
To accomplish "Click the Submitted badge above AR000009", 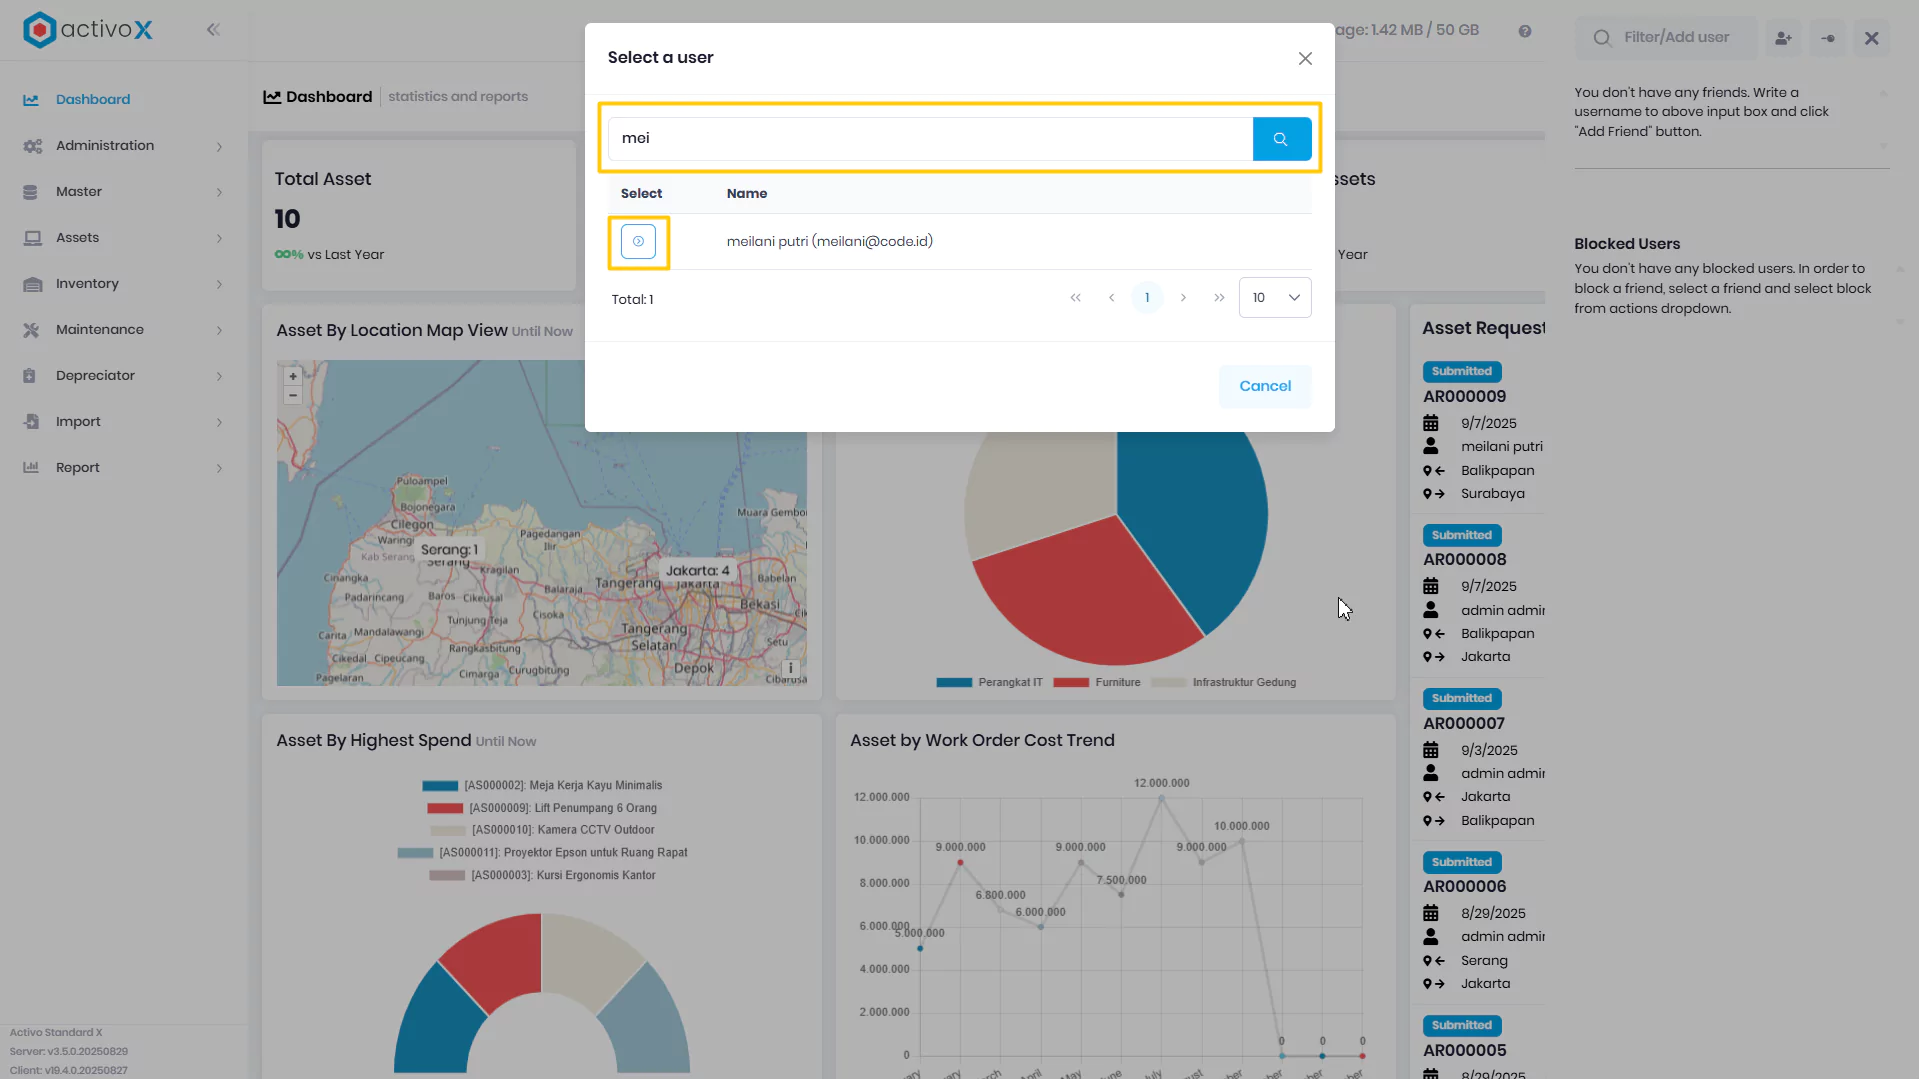I will [x=1462, y=372].
